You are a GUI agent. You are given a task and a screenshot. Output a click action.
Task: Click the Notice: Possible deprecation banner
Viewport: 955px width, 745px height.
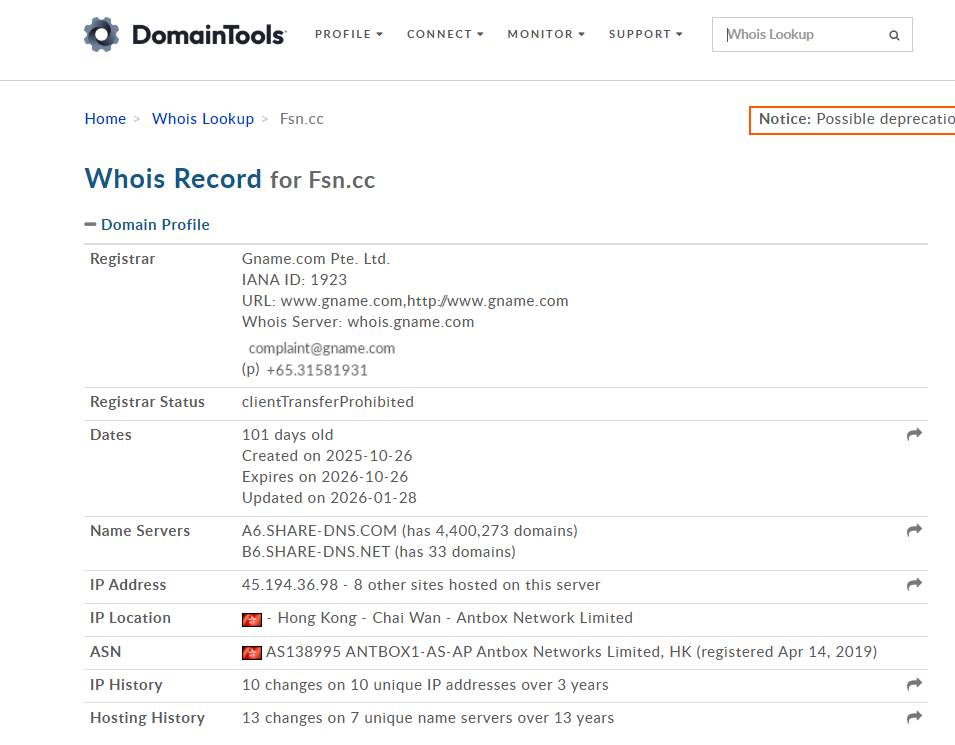(x=852, y=120)
